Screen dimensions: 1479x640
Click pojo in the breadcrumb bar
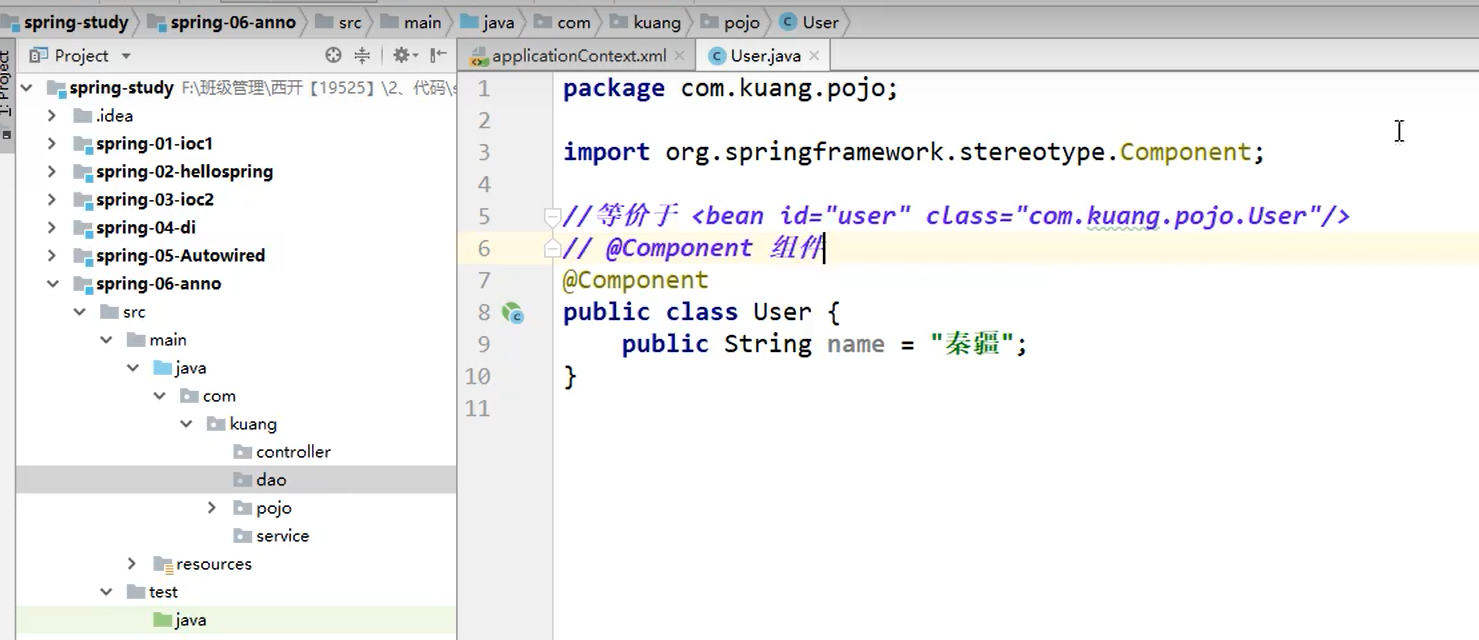(731, 22)
